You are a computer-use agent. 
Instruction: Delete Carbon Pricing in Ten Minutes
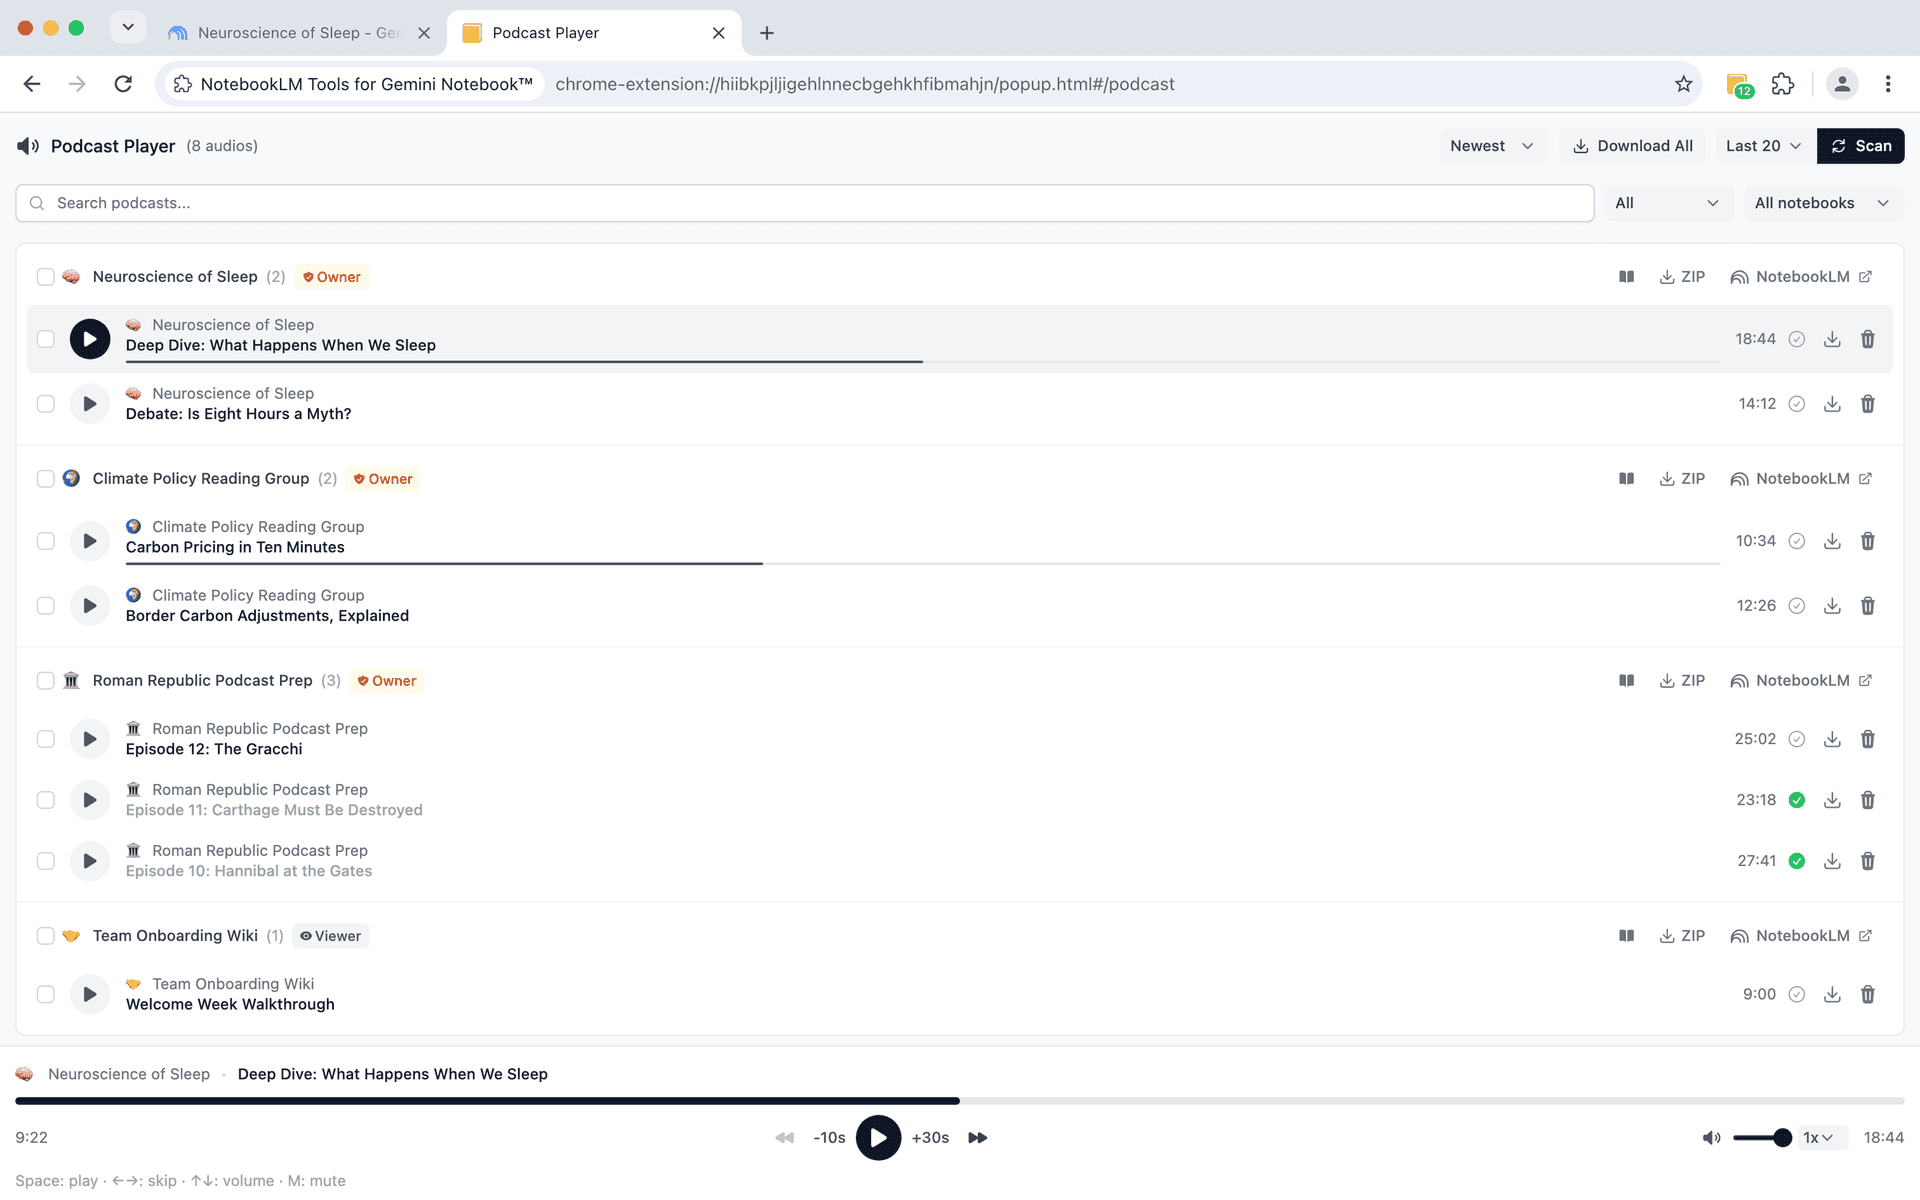point(1867,541)
